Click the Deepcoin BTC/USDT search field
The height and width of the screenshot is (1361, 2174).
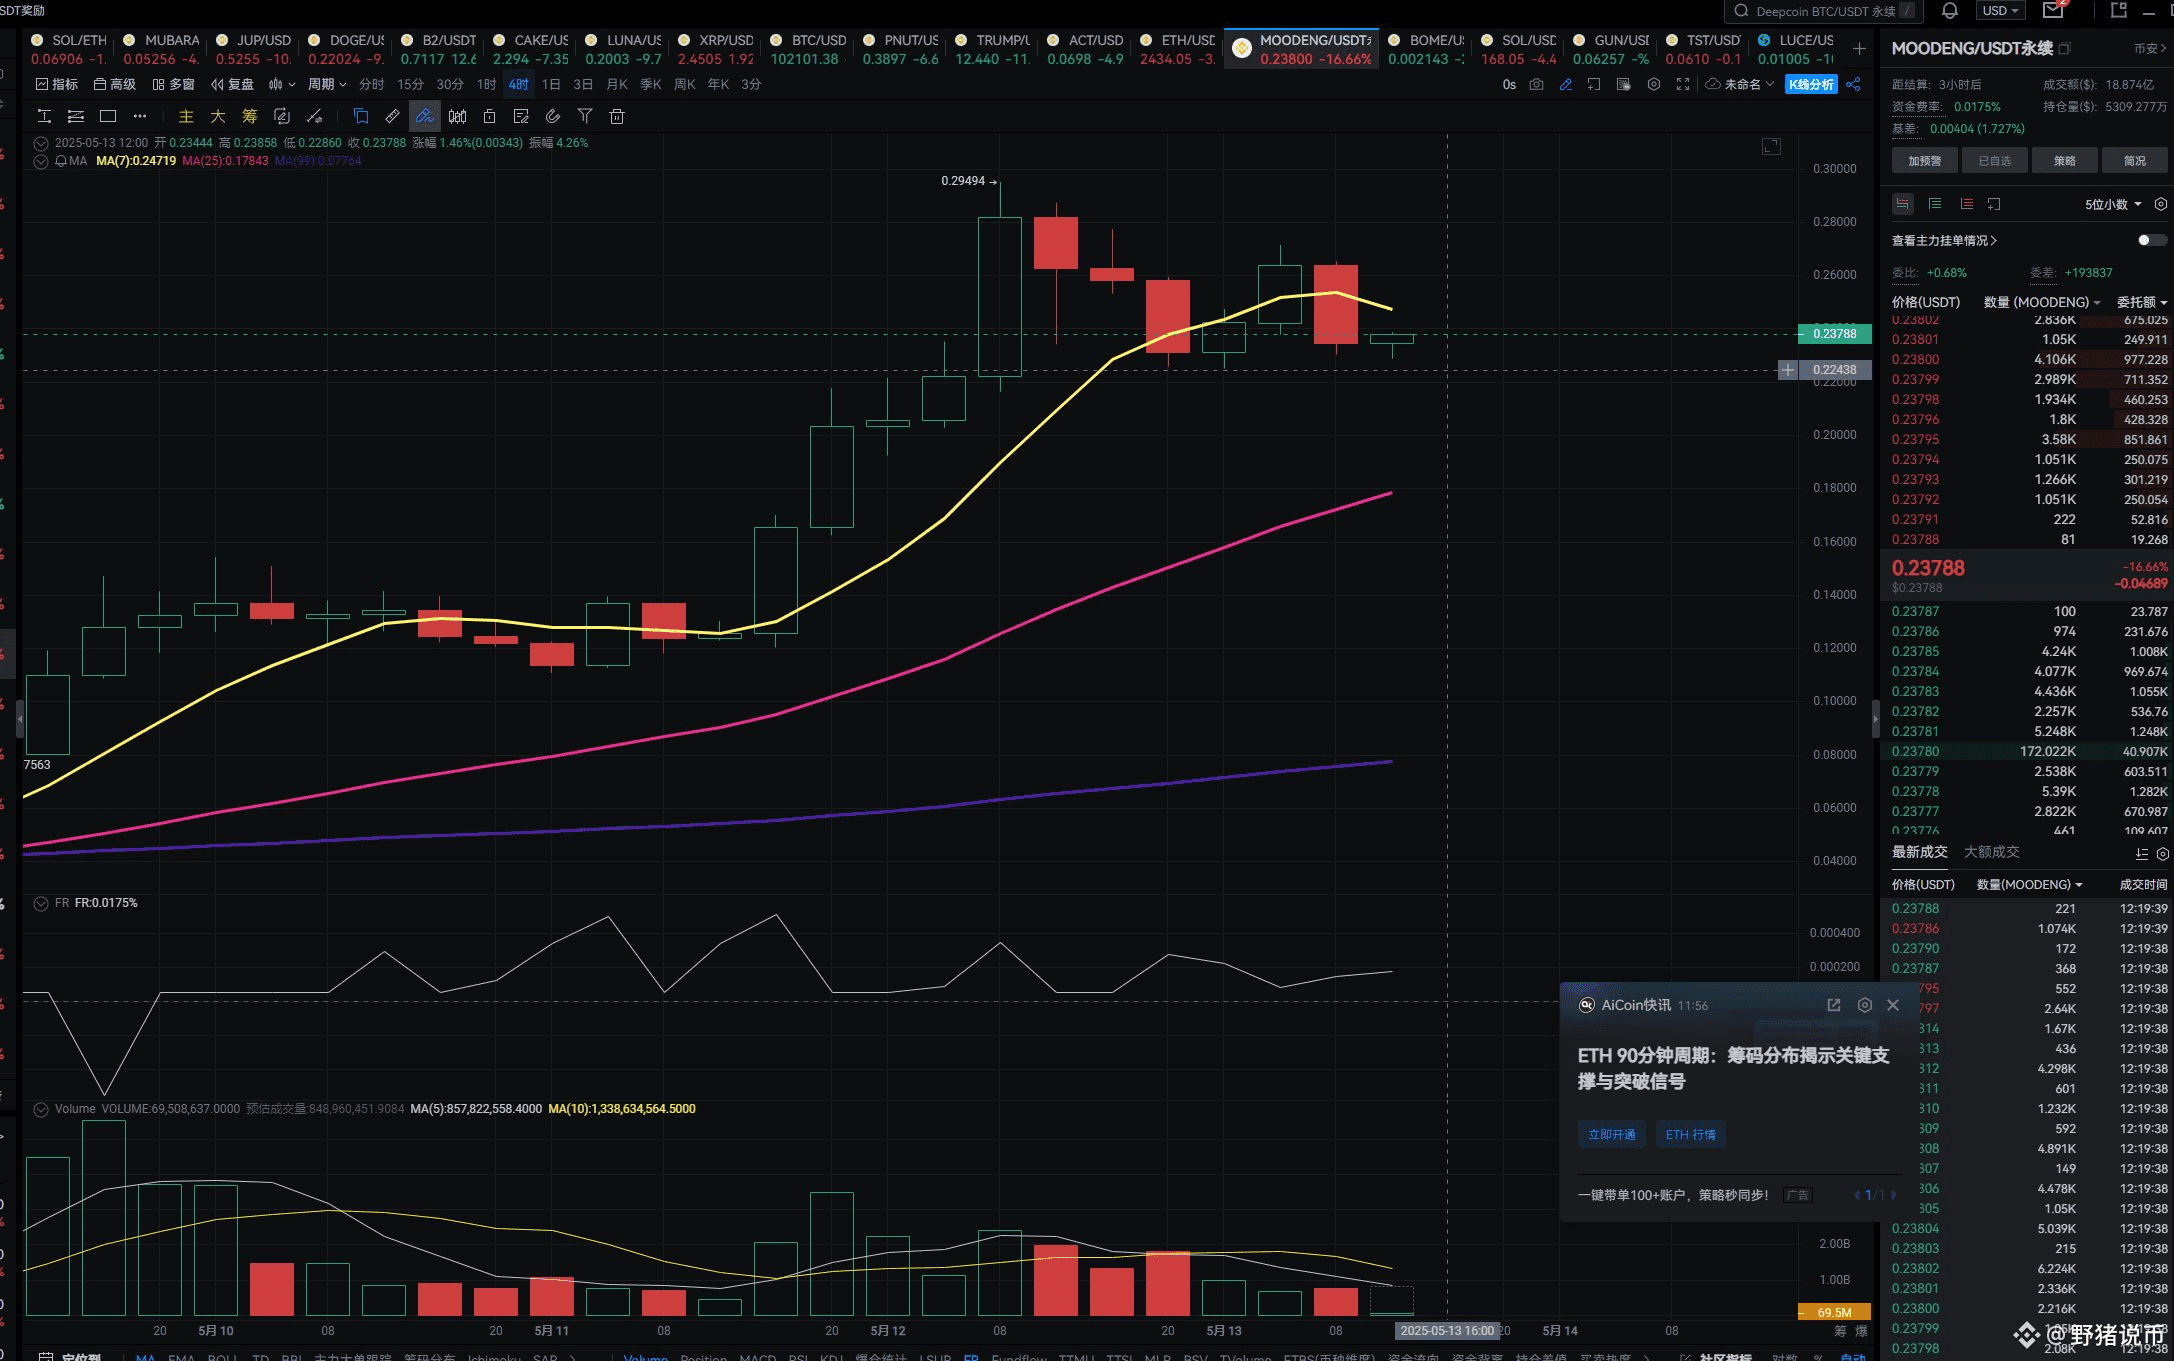tap(1824, 11)
